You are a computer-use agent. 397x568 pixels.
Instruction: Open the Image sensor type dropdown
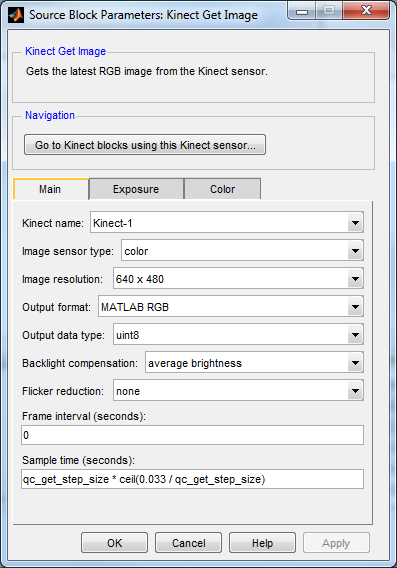click(242, 251)
